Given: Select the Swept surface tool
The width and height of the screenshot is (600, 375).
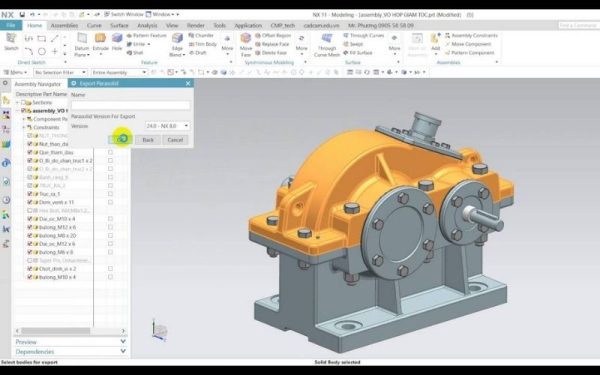Looking at the screenshot, I should point(353,44).
